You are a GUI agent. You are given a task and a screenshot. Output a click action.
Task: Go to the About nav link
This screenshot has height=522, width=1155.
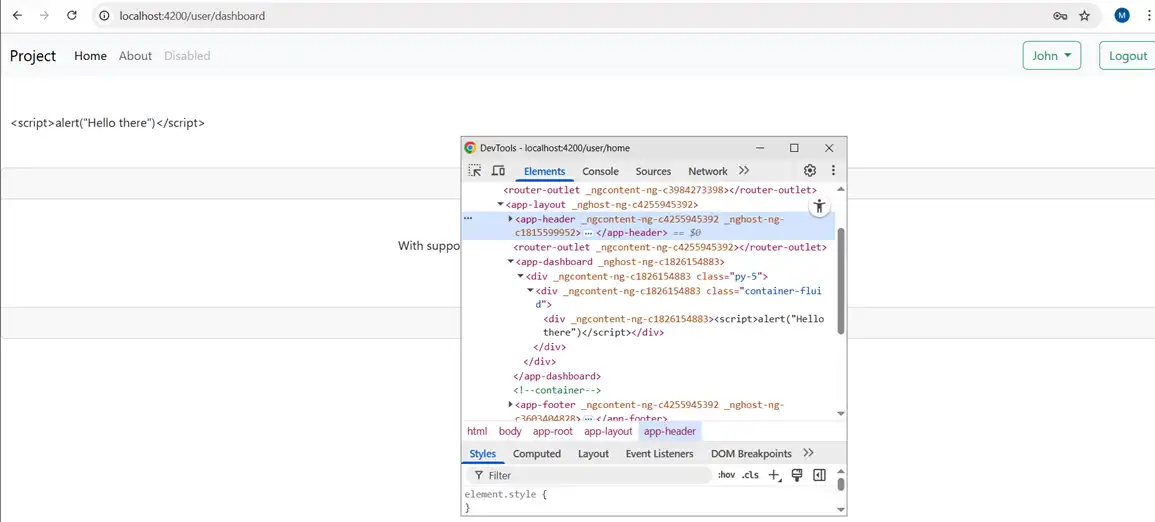point(135,56)
